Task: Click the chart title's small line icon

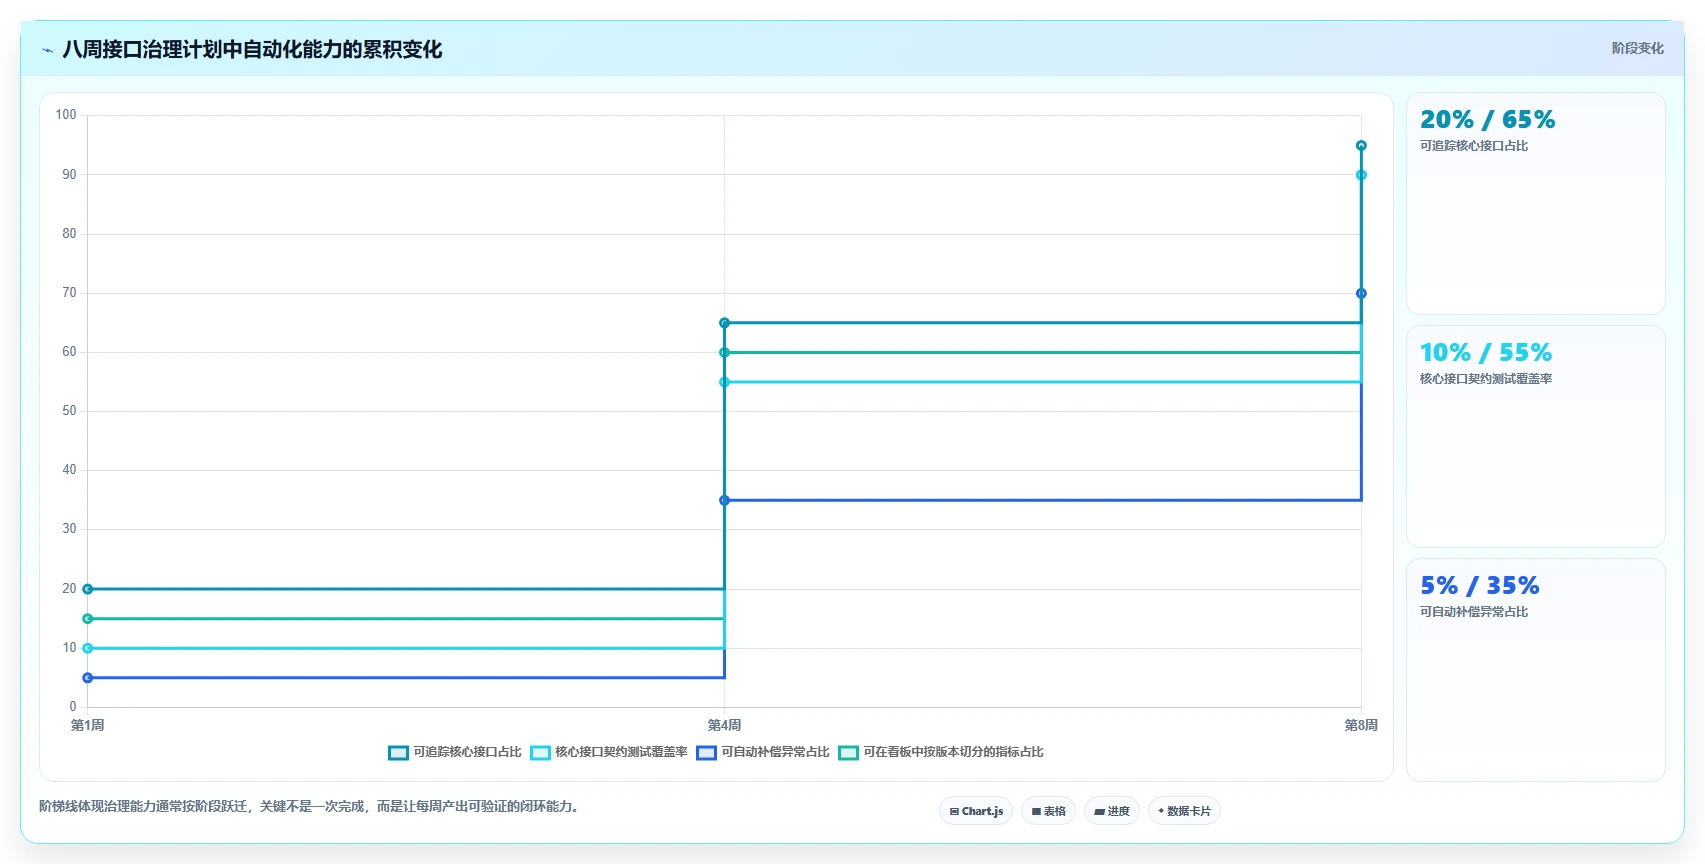Action: pyautogui.click(x=47, y=50)
